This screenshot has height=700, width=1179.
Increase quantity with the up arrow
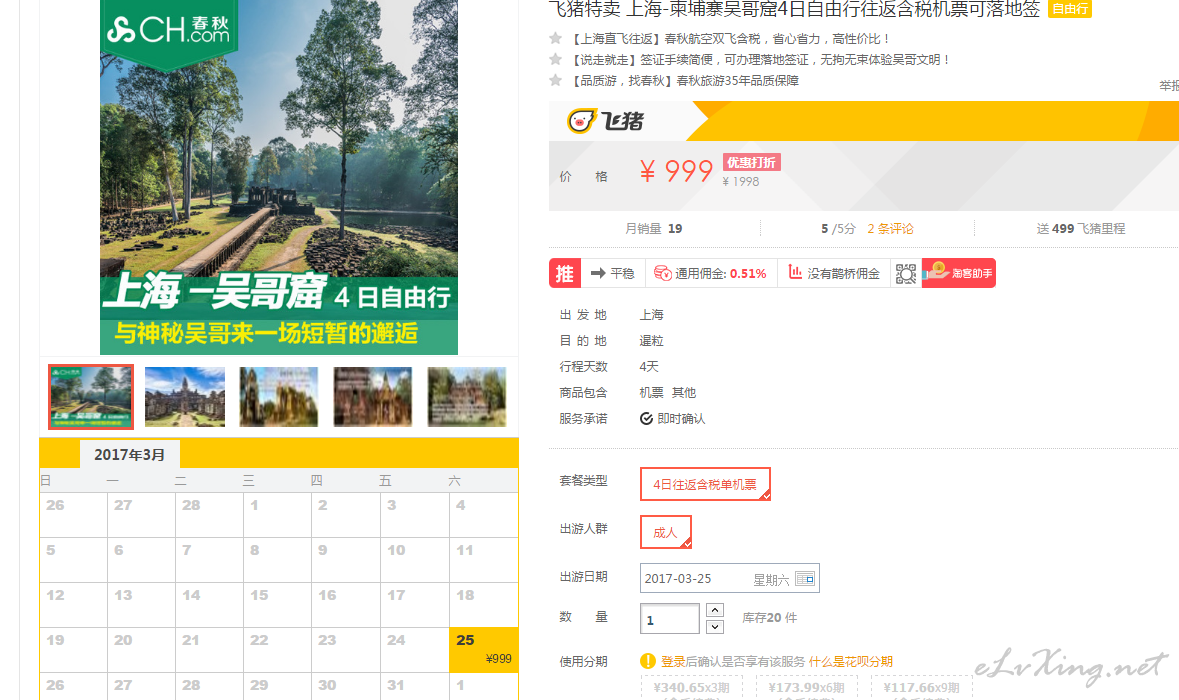715,610
